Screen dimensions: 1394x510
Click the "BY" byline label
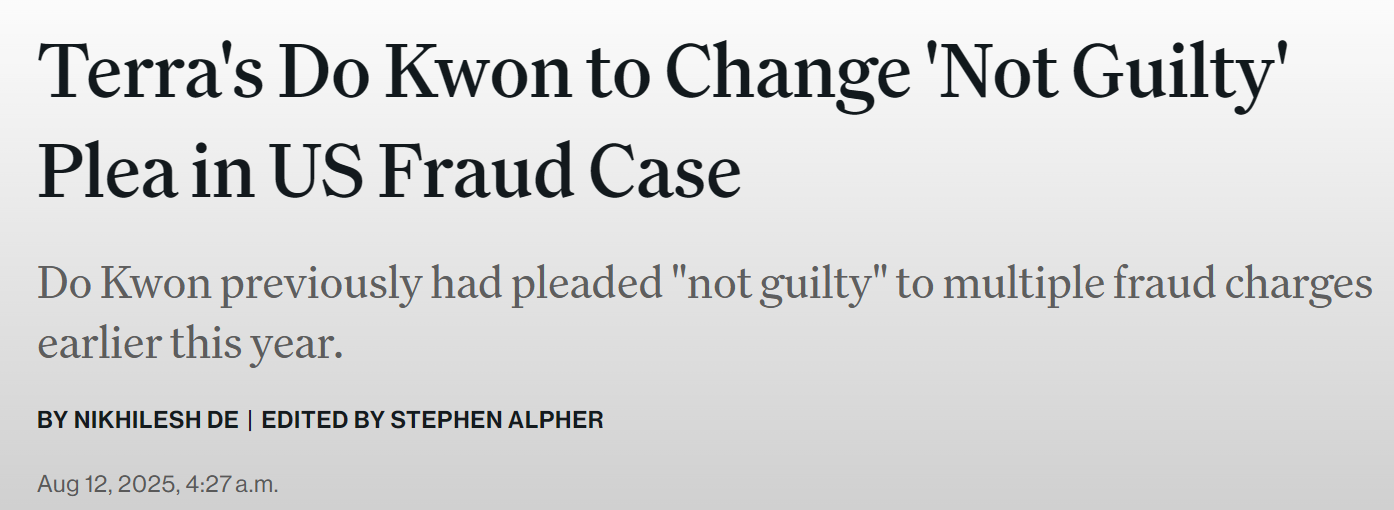(x=51, y=420)
